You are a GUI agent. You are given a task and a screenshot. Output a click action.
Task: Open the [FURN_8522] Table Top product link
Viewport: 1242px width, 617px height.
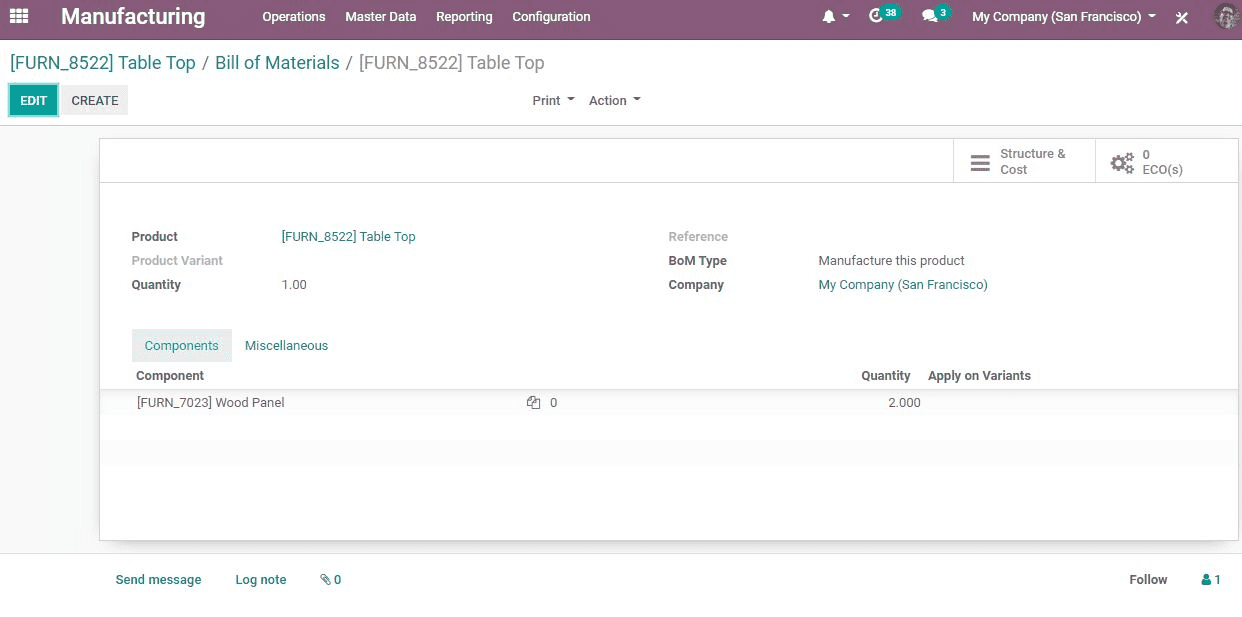(348, 237)
